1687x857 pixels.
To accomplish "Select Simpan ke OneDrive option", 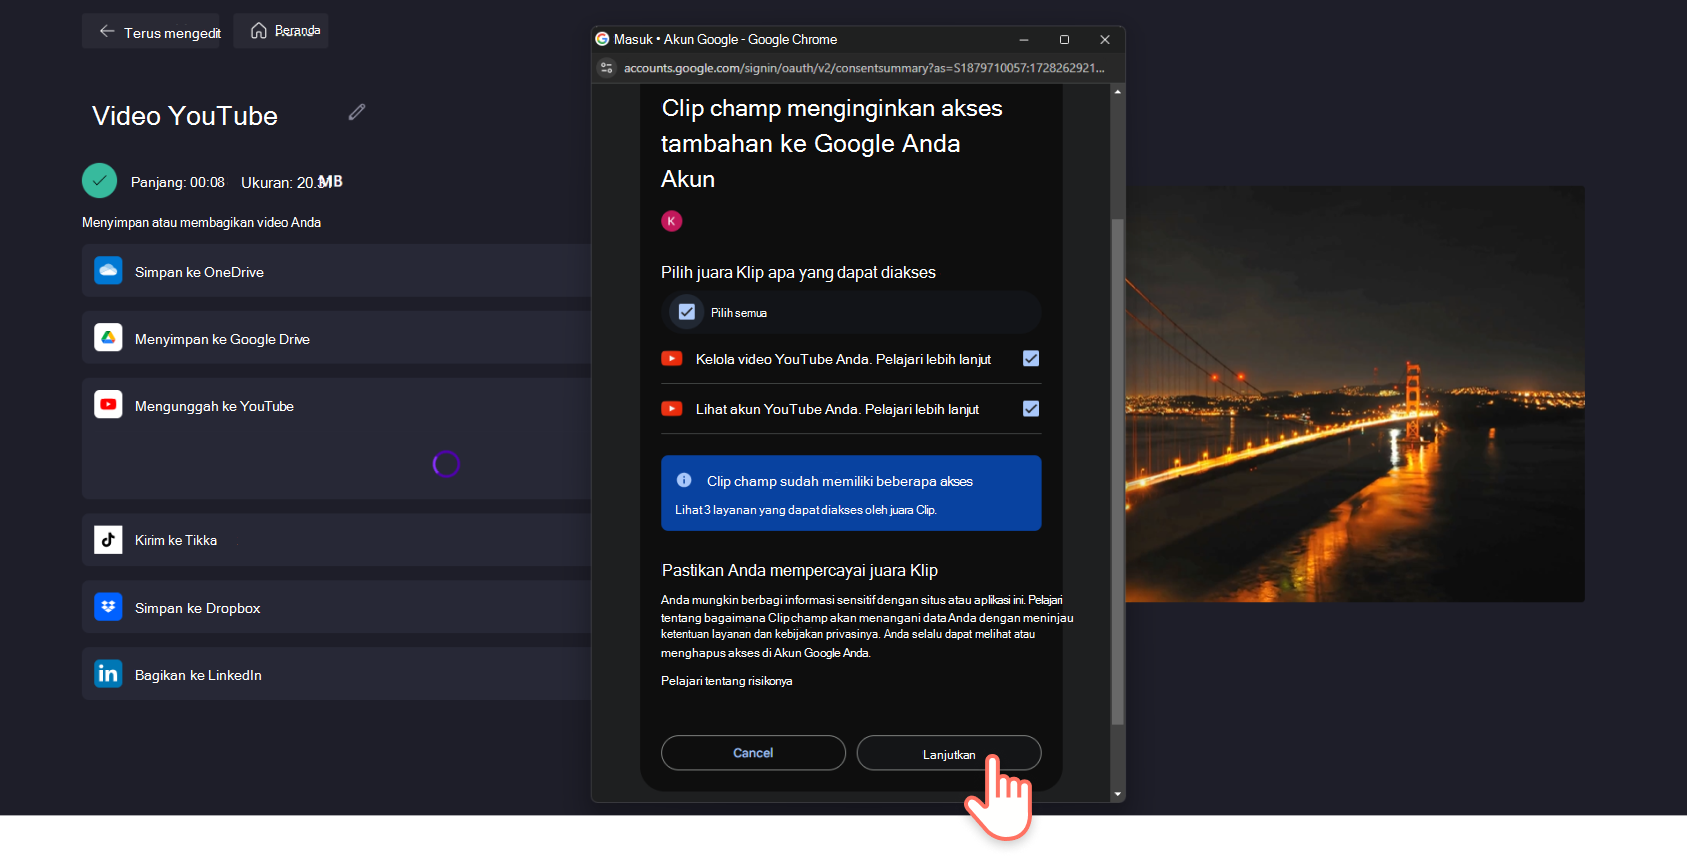I will tap(336, 271).
